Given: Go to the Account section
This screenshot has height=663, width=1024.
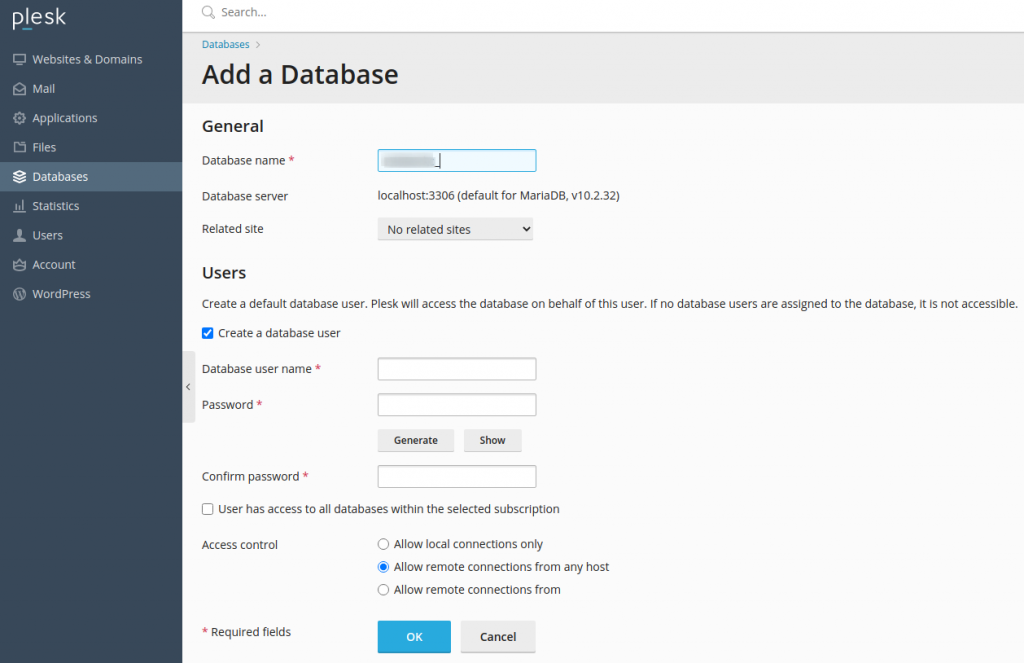Looking at the screenshot, I should point(20,264).
